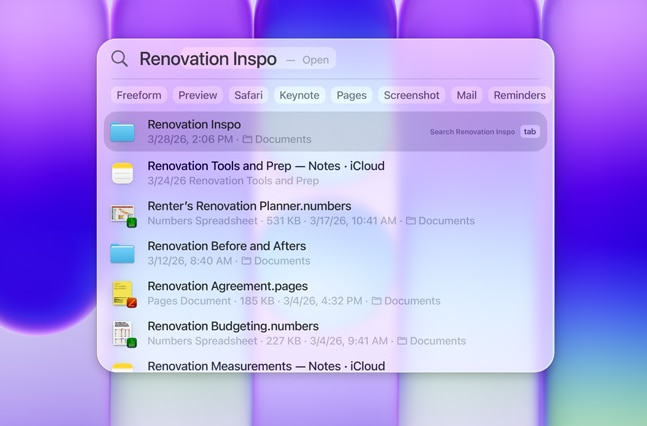The width and height of the screenshot is (647, 426).
Task: Click the Renovation Inspo search text field
Action: click(x=208, y=59)
